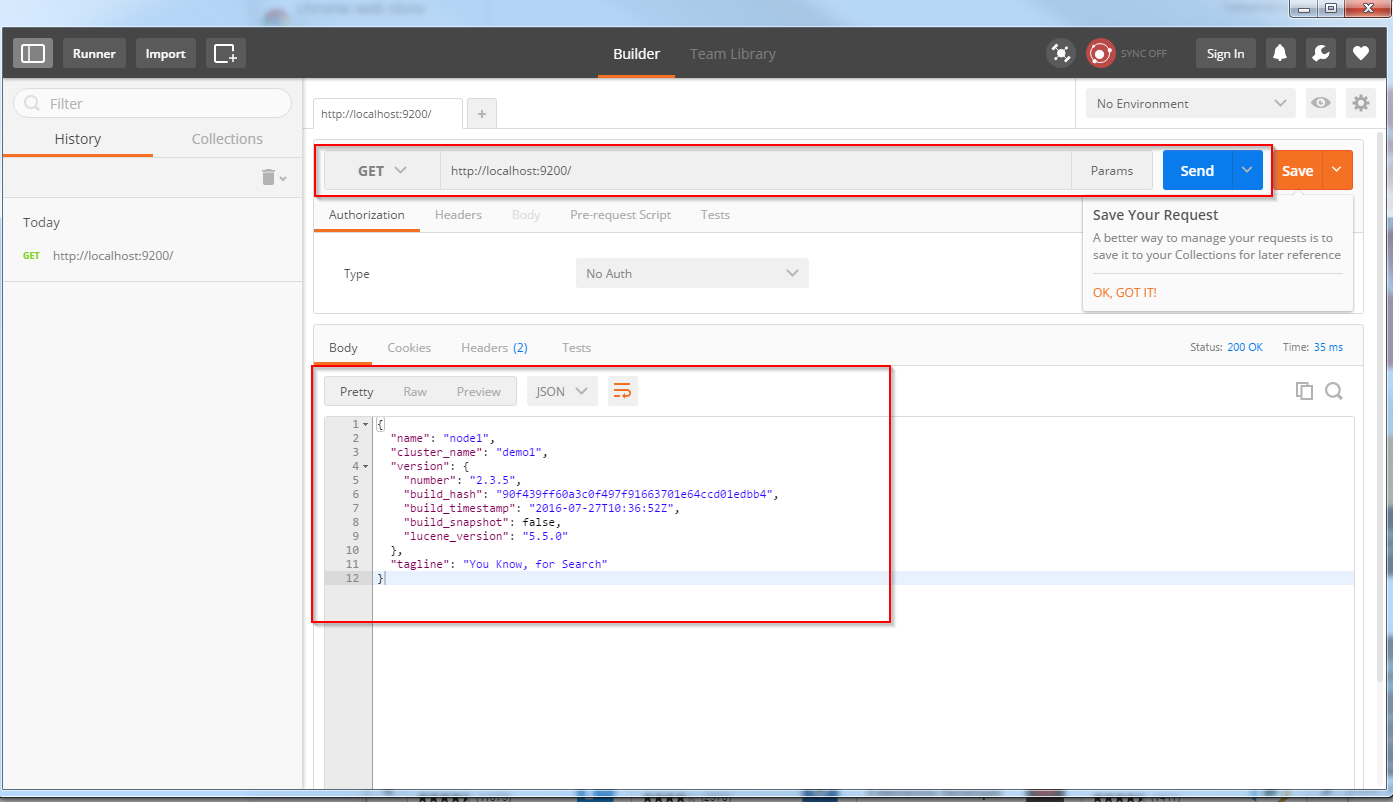
Task: Open response Tests tab
Action: coord(576,348)
